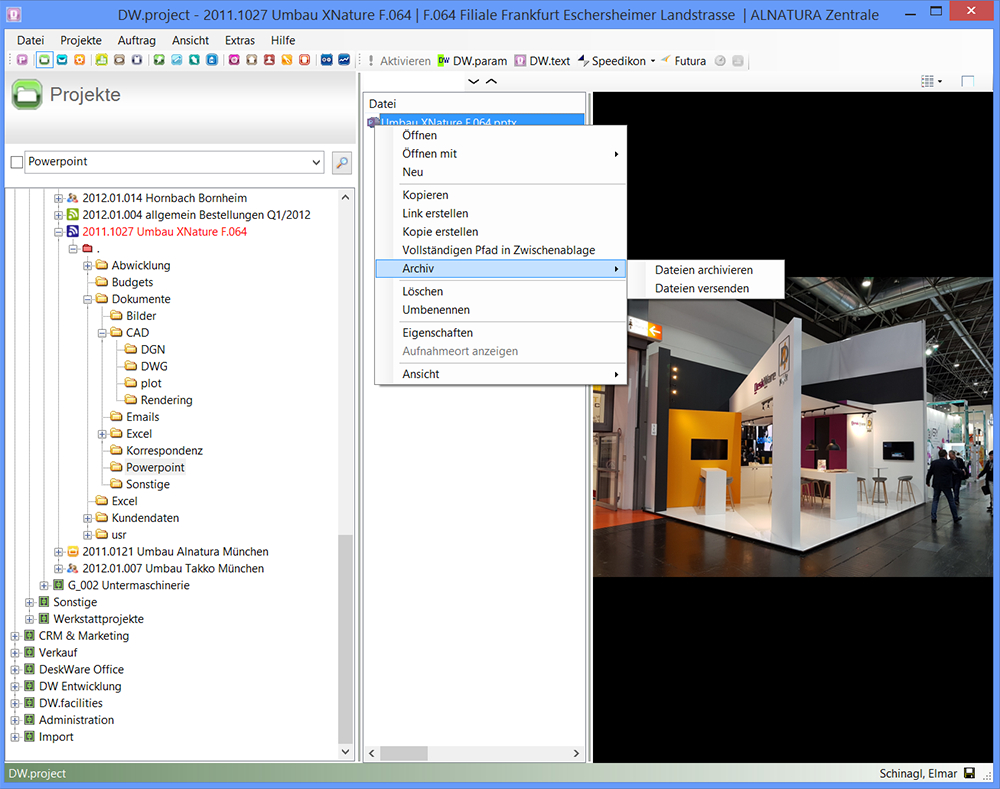The image size is (1000, 789).
Task: Open the Powerpoint search dropdown list
Action: tap(317, 162)
